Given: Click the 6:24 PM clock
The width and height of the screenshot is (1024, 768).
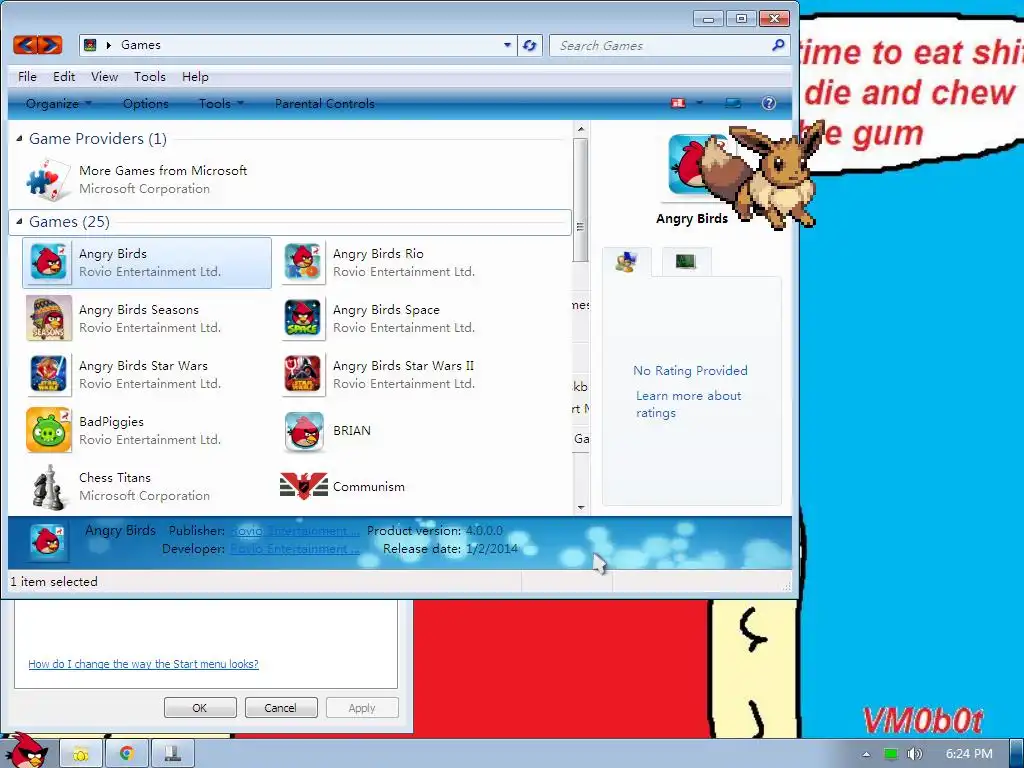Looking at the screenshot, I should pos(968,754).
